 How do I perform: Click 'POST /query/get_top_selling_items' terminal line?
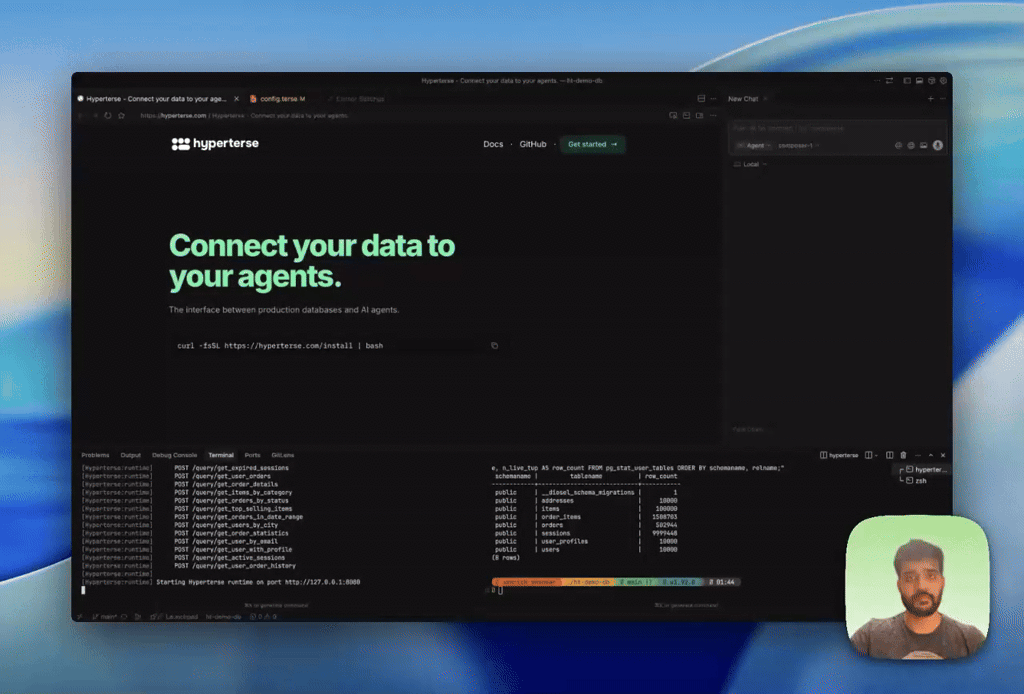coord(233,509)
